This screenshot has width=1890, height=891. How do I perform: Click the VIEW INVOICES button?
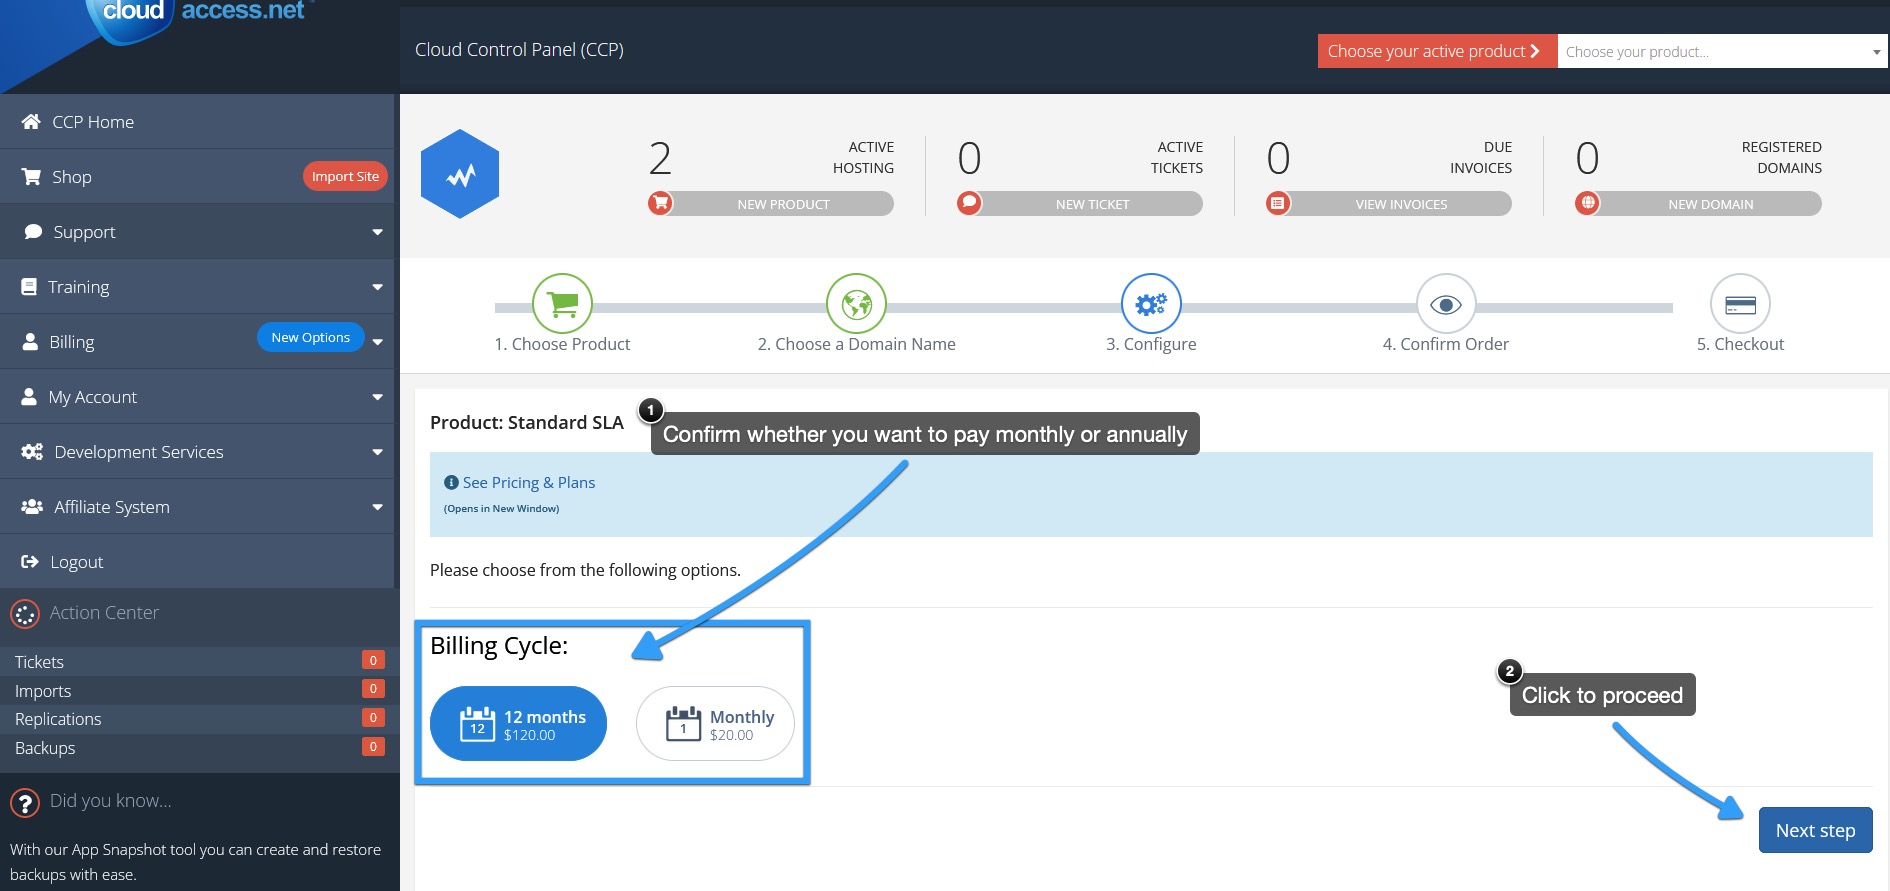click(x=1401, y=204)
